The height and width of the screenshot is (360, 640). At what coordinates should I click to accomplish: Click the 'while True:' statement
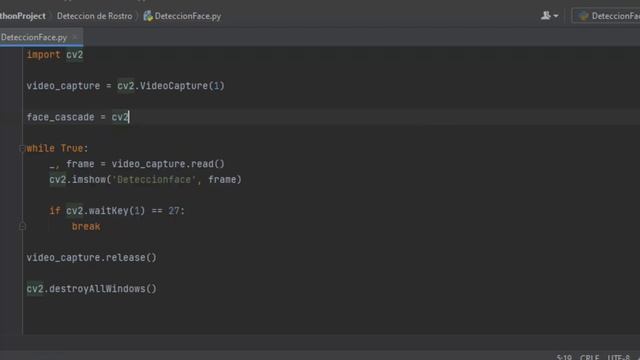(57, 148)
